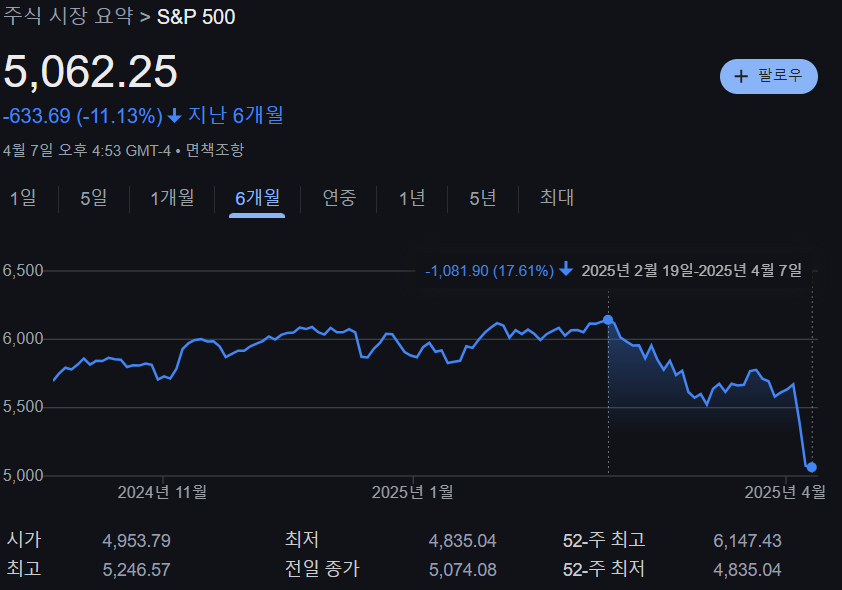
Task: Click the 전일 종가 label
Action: click(x=322, y=569)
